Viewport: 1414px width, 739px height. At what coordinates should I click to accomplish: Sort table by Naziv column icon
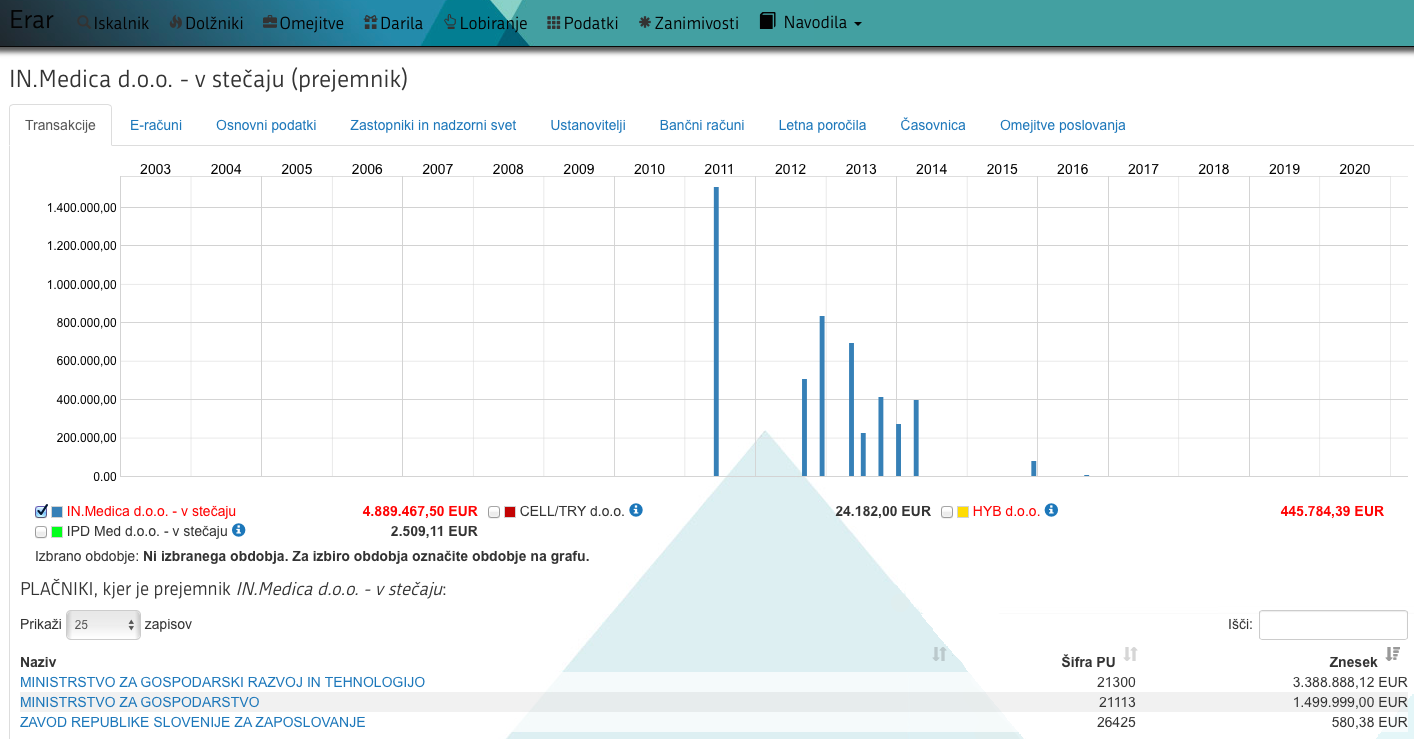click(939, 654)
